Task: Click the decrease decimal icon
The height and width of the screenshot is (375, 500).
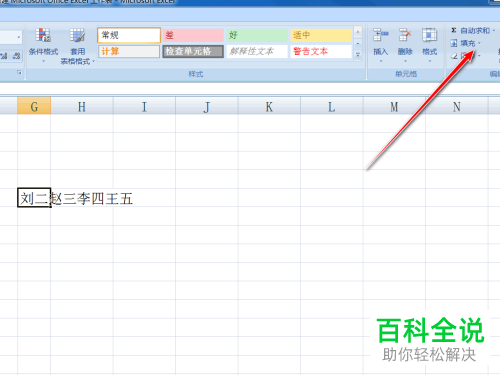Action: coord(16,56)
